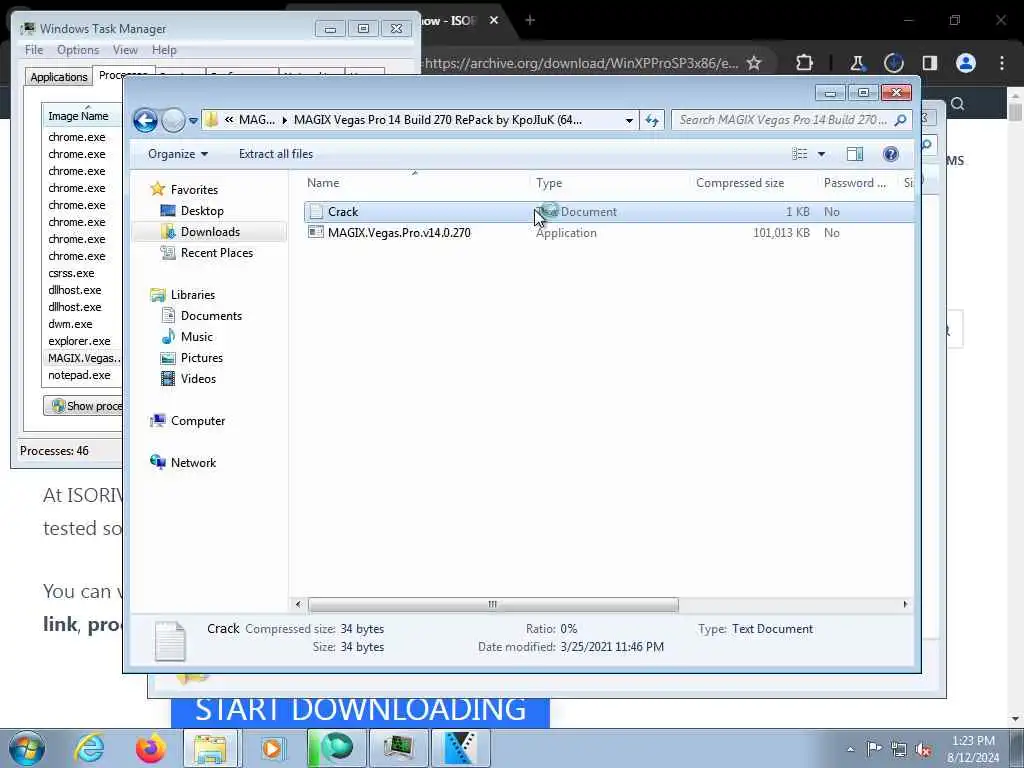The image size is (1024, 768).
Task: Click the Explorer Forward navigation arrow
Action: (x=173, y=120)
